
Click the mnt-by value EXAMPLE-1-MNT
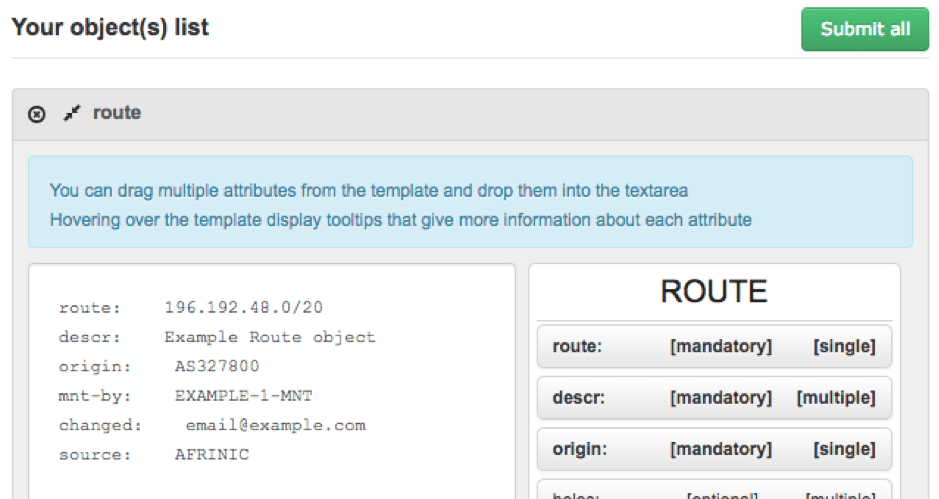pos(244,396)
